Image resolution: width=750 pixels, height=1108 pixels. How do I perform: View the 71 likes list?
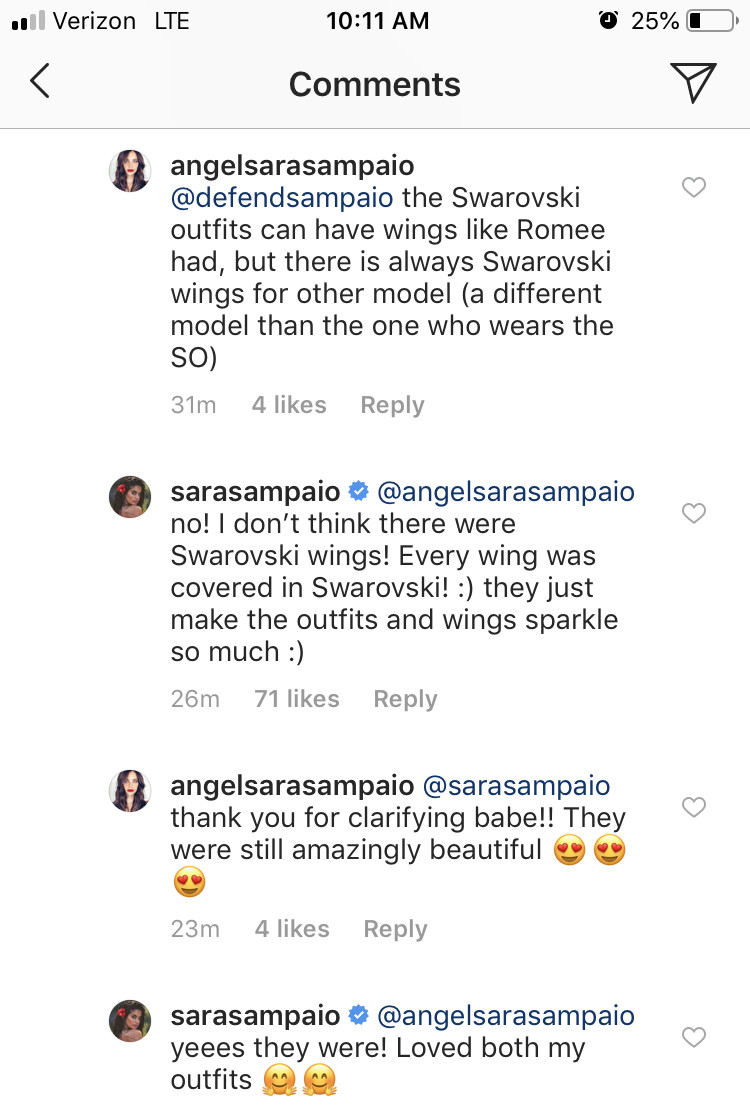(297, 699)
